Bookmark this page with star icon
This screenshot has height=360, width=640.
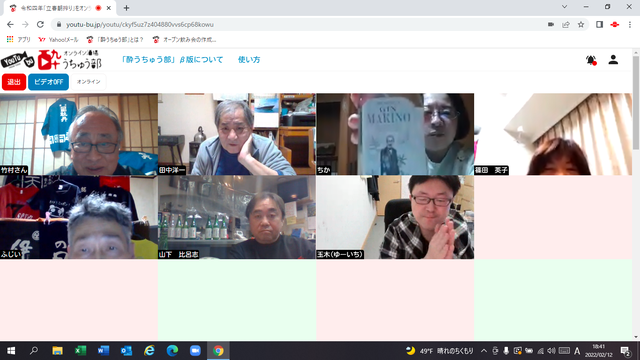coord(581,24)
